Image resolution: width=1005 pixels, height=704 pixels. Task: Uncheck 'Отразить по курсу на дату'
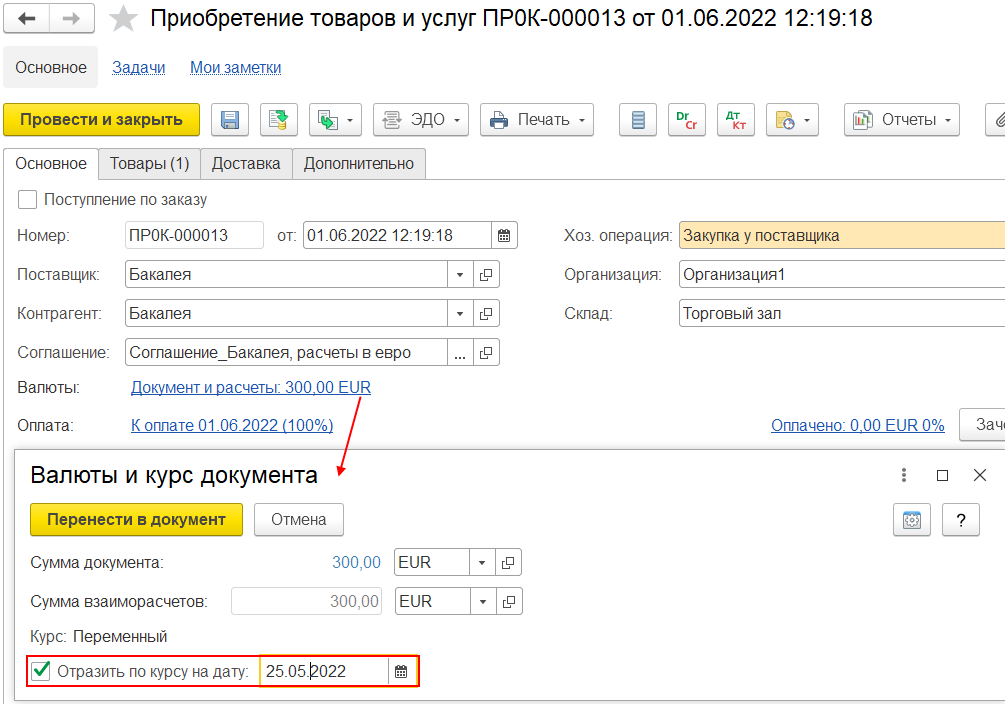[x=42, y=671]
